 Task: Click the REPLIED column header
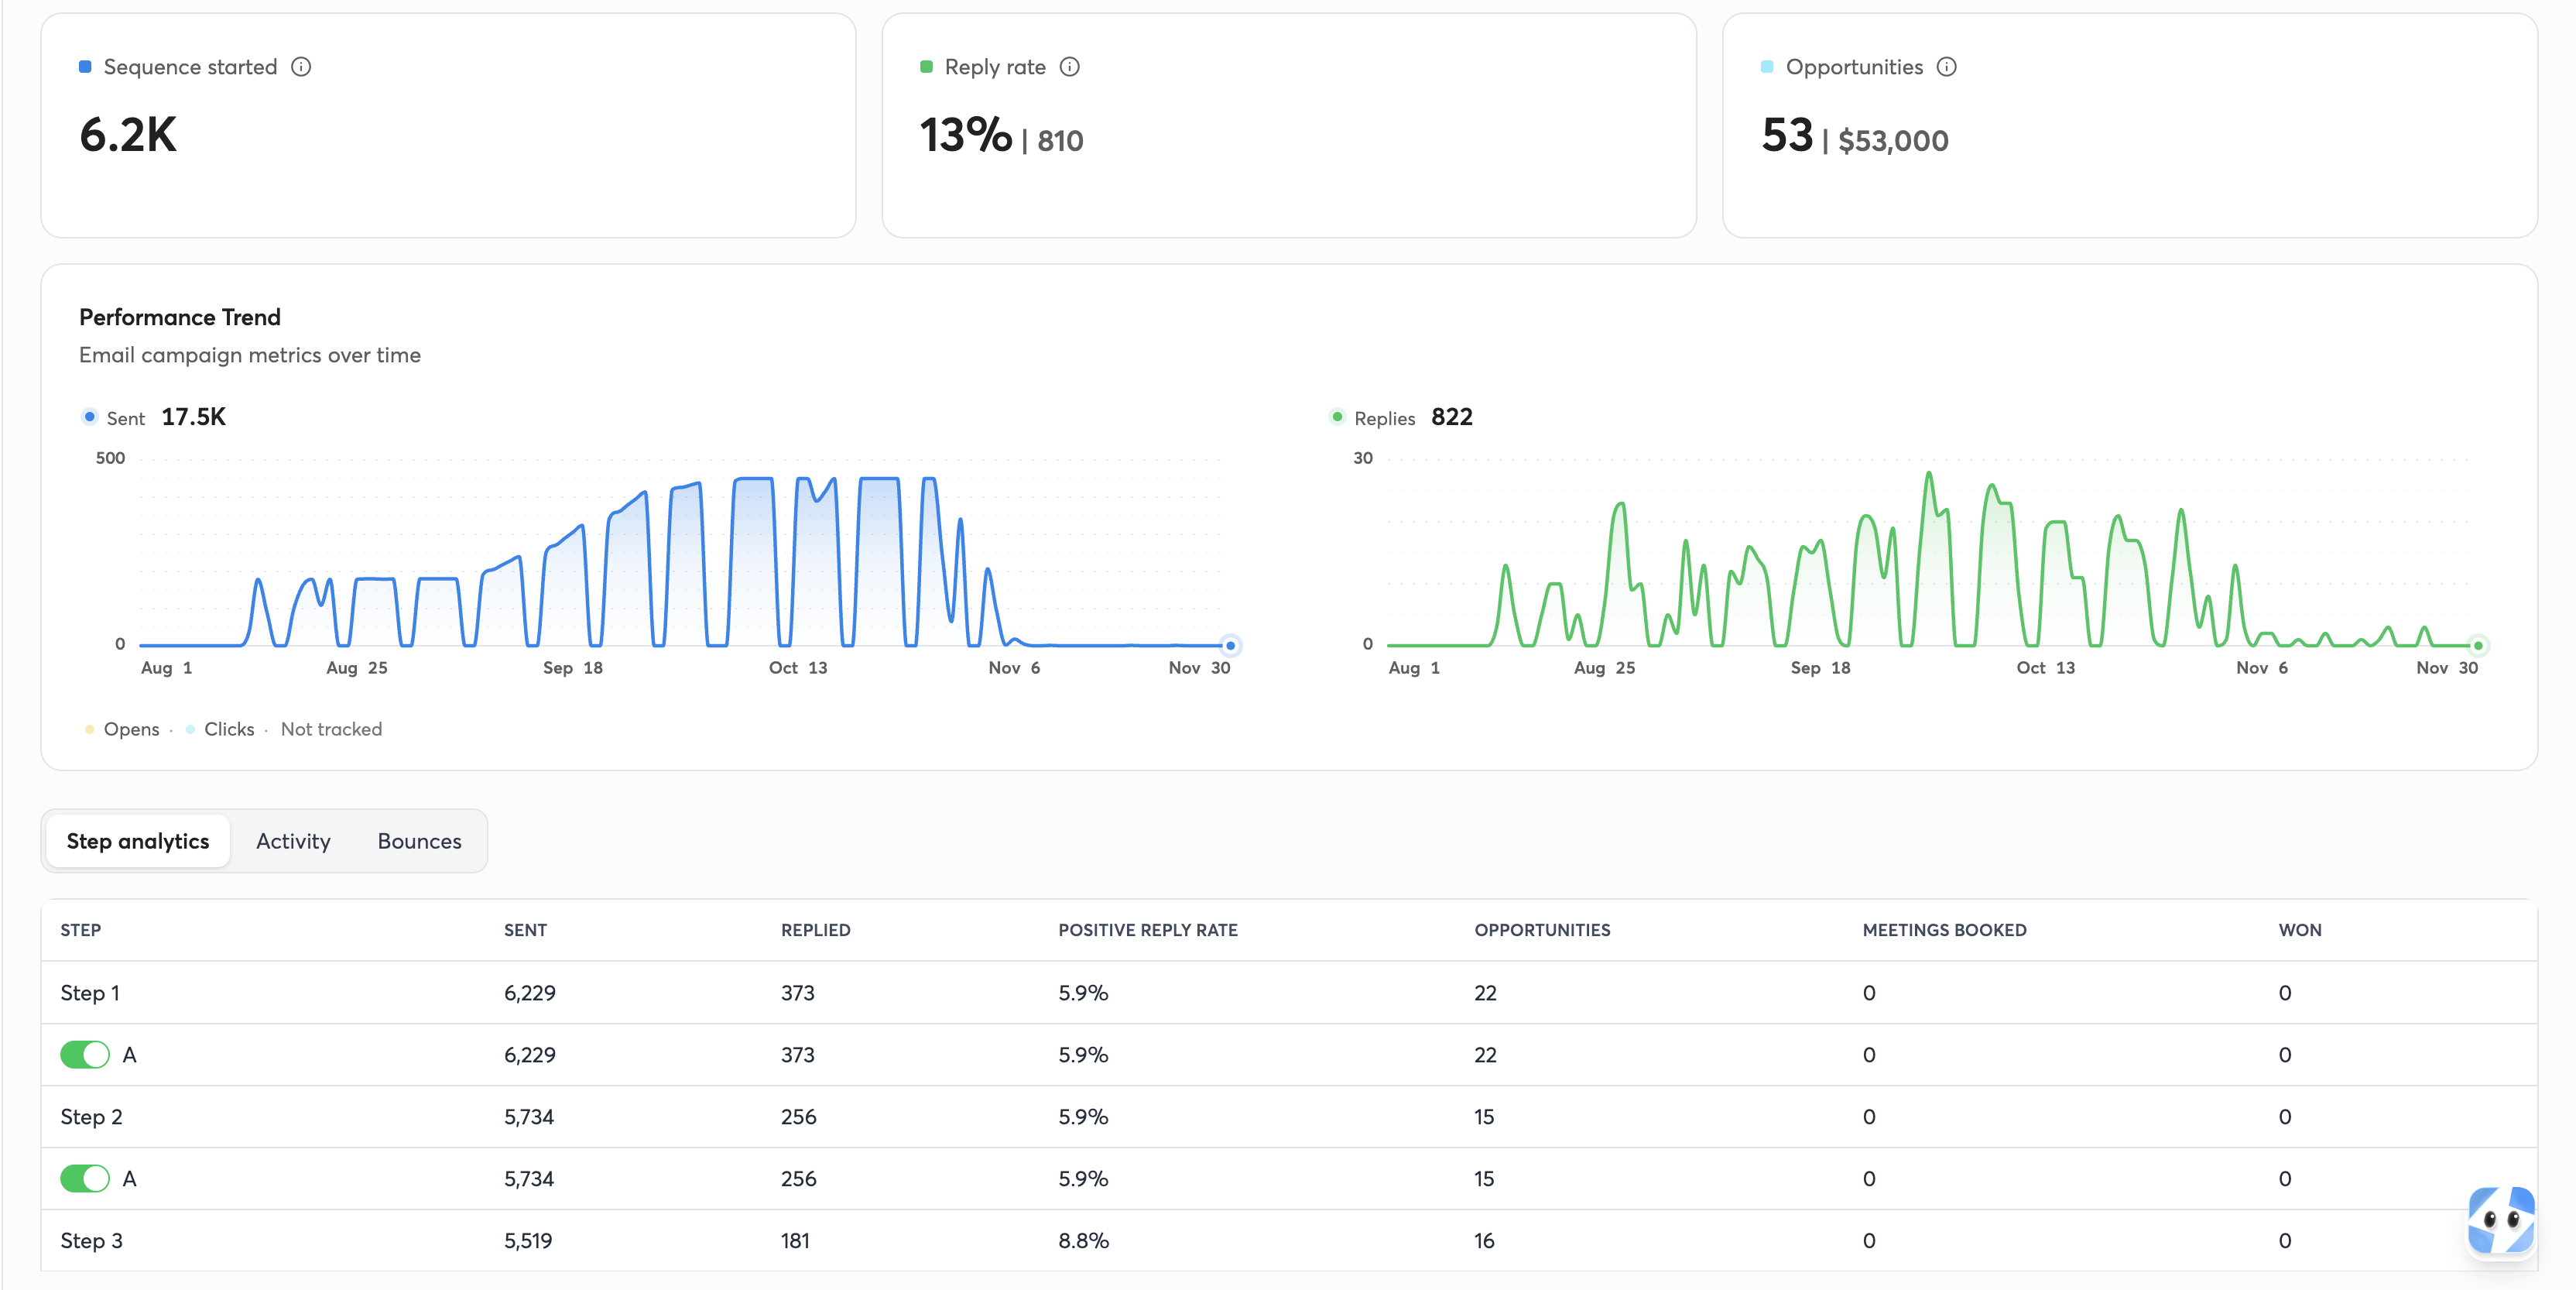click(815, 930)
